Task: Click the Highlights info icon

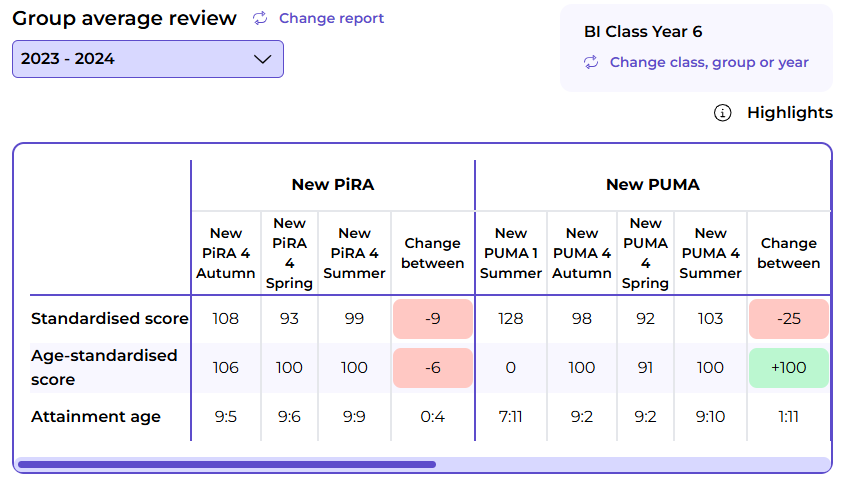Action: click(723, 113)
